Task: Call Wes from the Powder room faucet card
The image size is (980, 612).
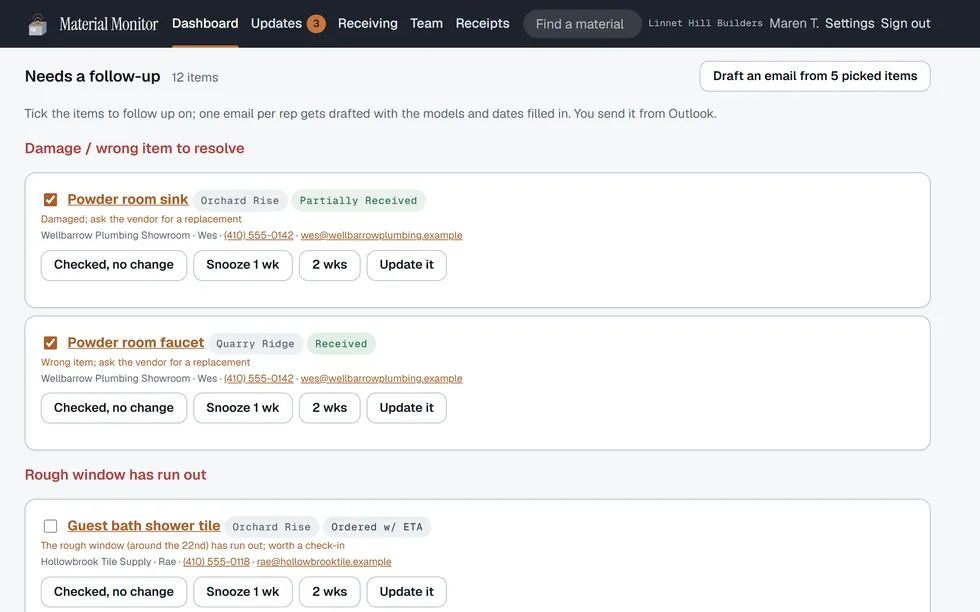Action: (x=259, y=378)
